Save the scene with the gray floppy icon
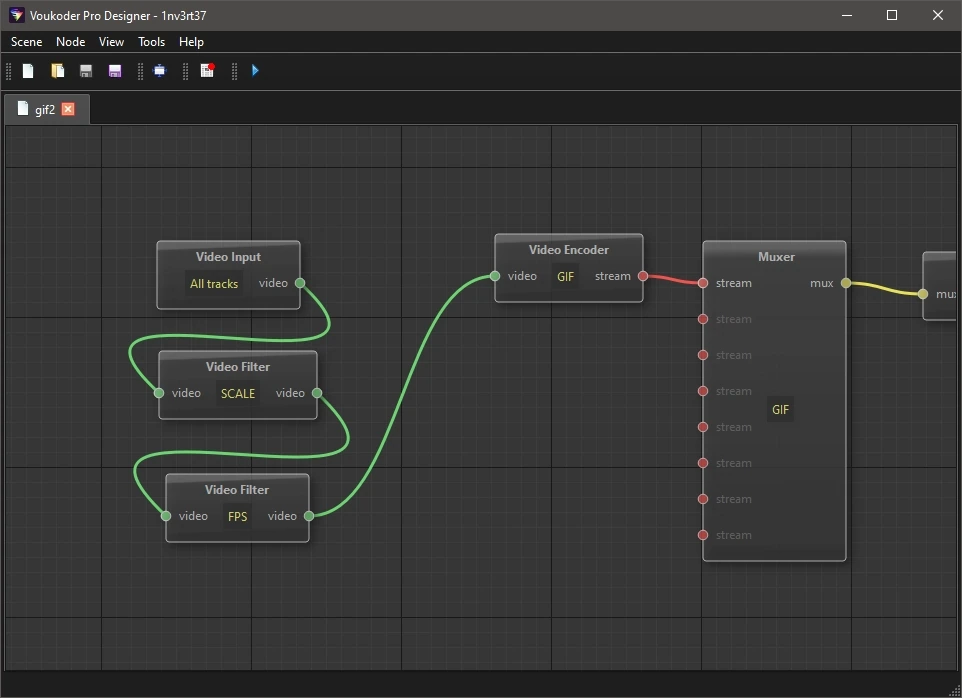 coord(86,71)
